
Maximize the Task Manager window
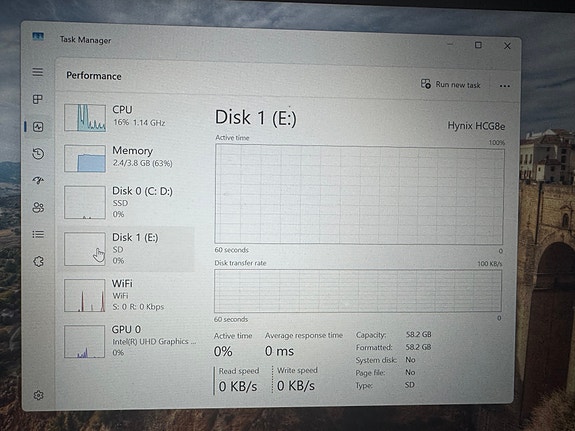(478, 45)
